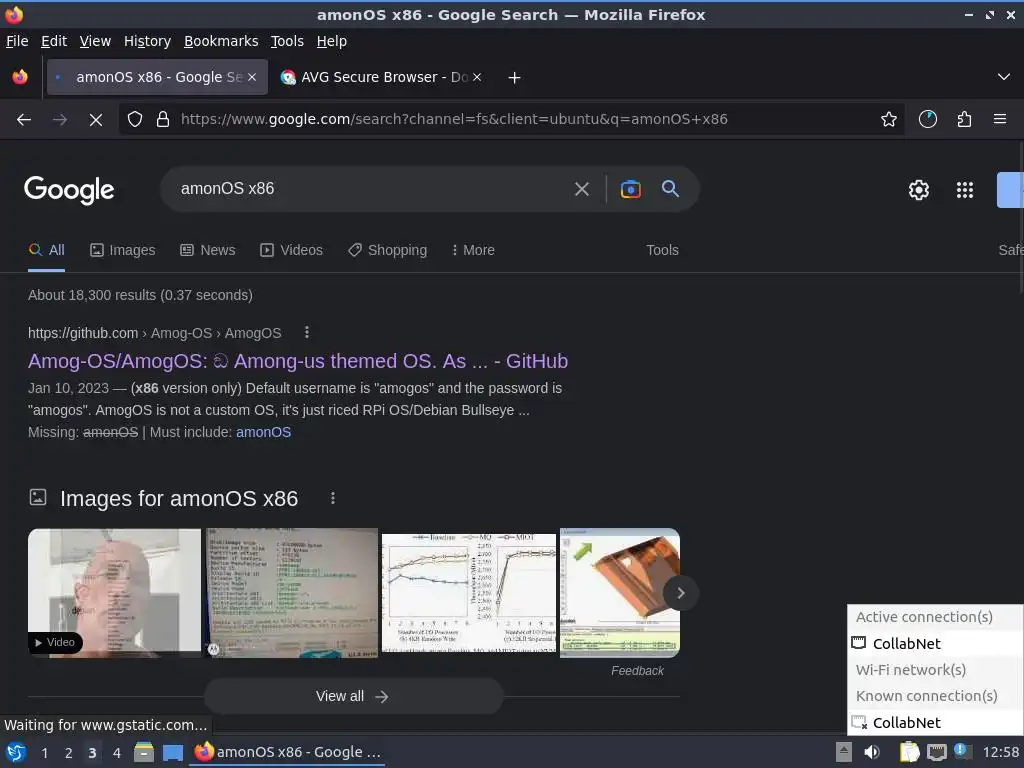The width and height of the screenshot is (1024, 768).
Task: Open the Tools search options
Action: click(x=662, y=250)
